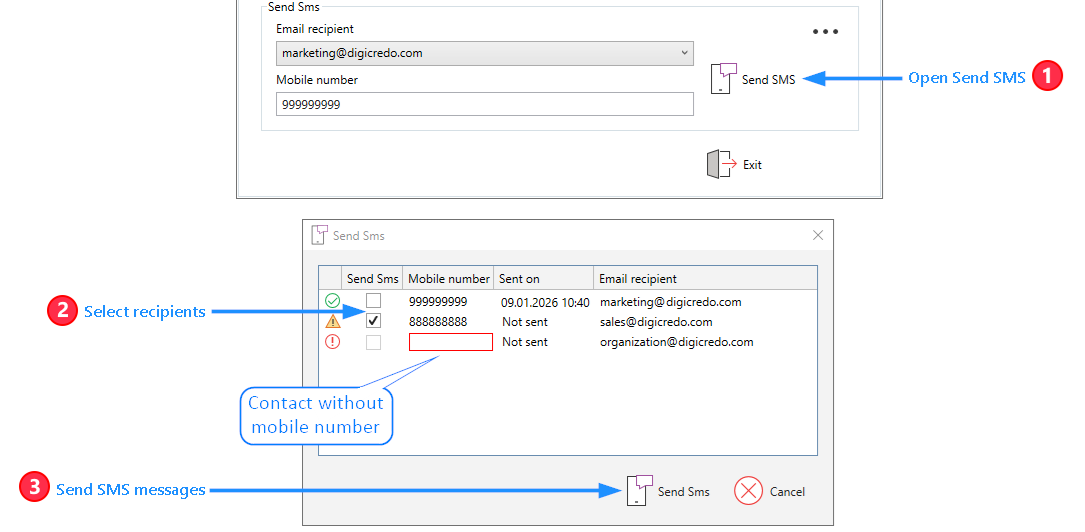The image size is (1085, 532).
Task: Click the green checkmark status icon
Action: [x=332, y=301]
